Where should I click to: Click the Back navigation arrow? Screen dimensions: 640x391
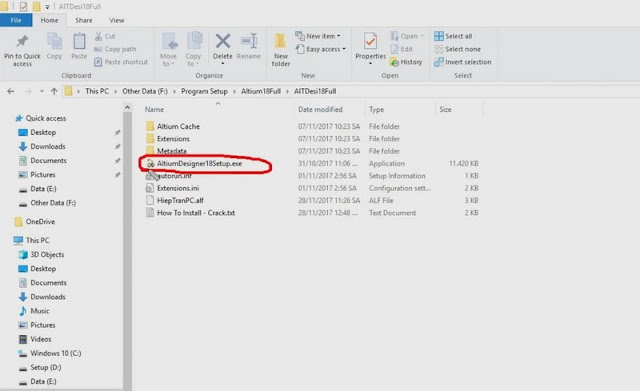(11, 91)
